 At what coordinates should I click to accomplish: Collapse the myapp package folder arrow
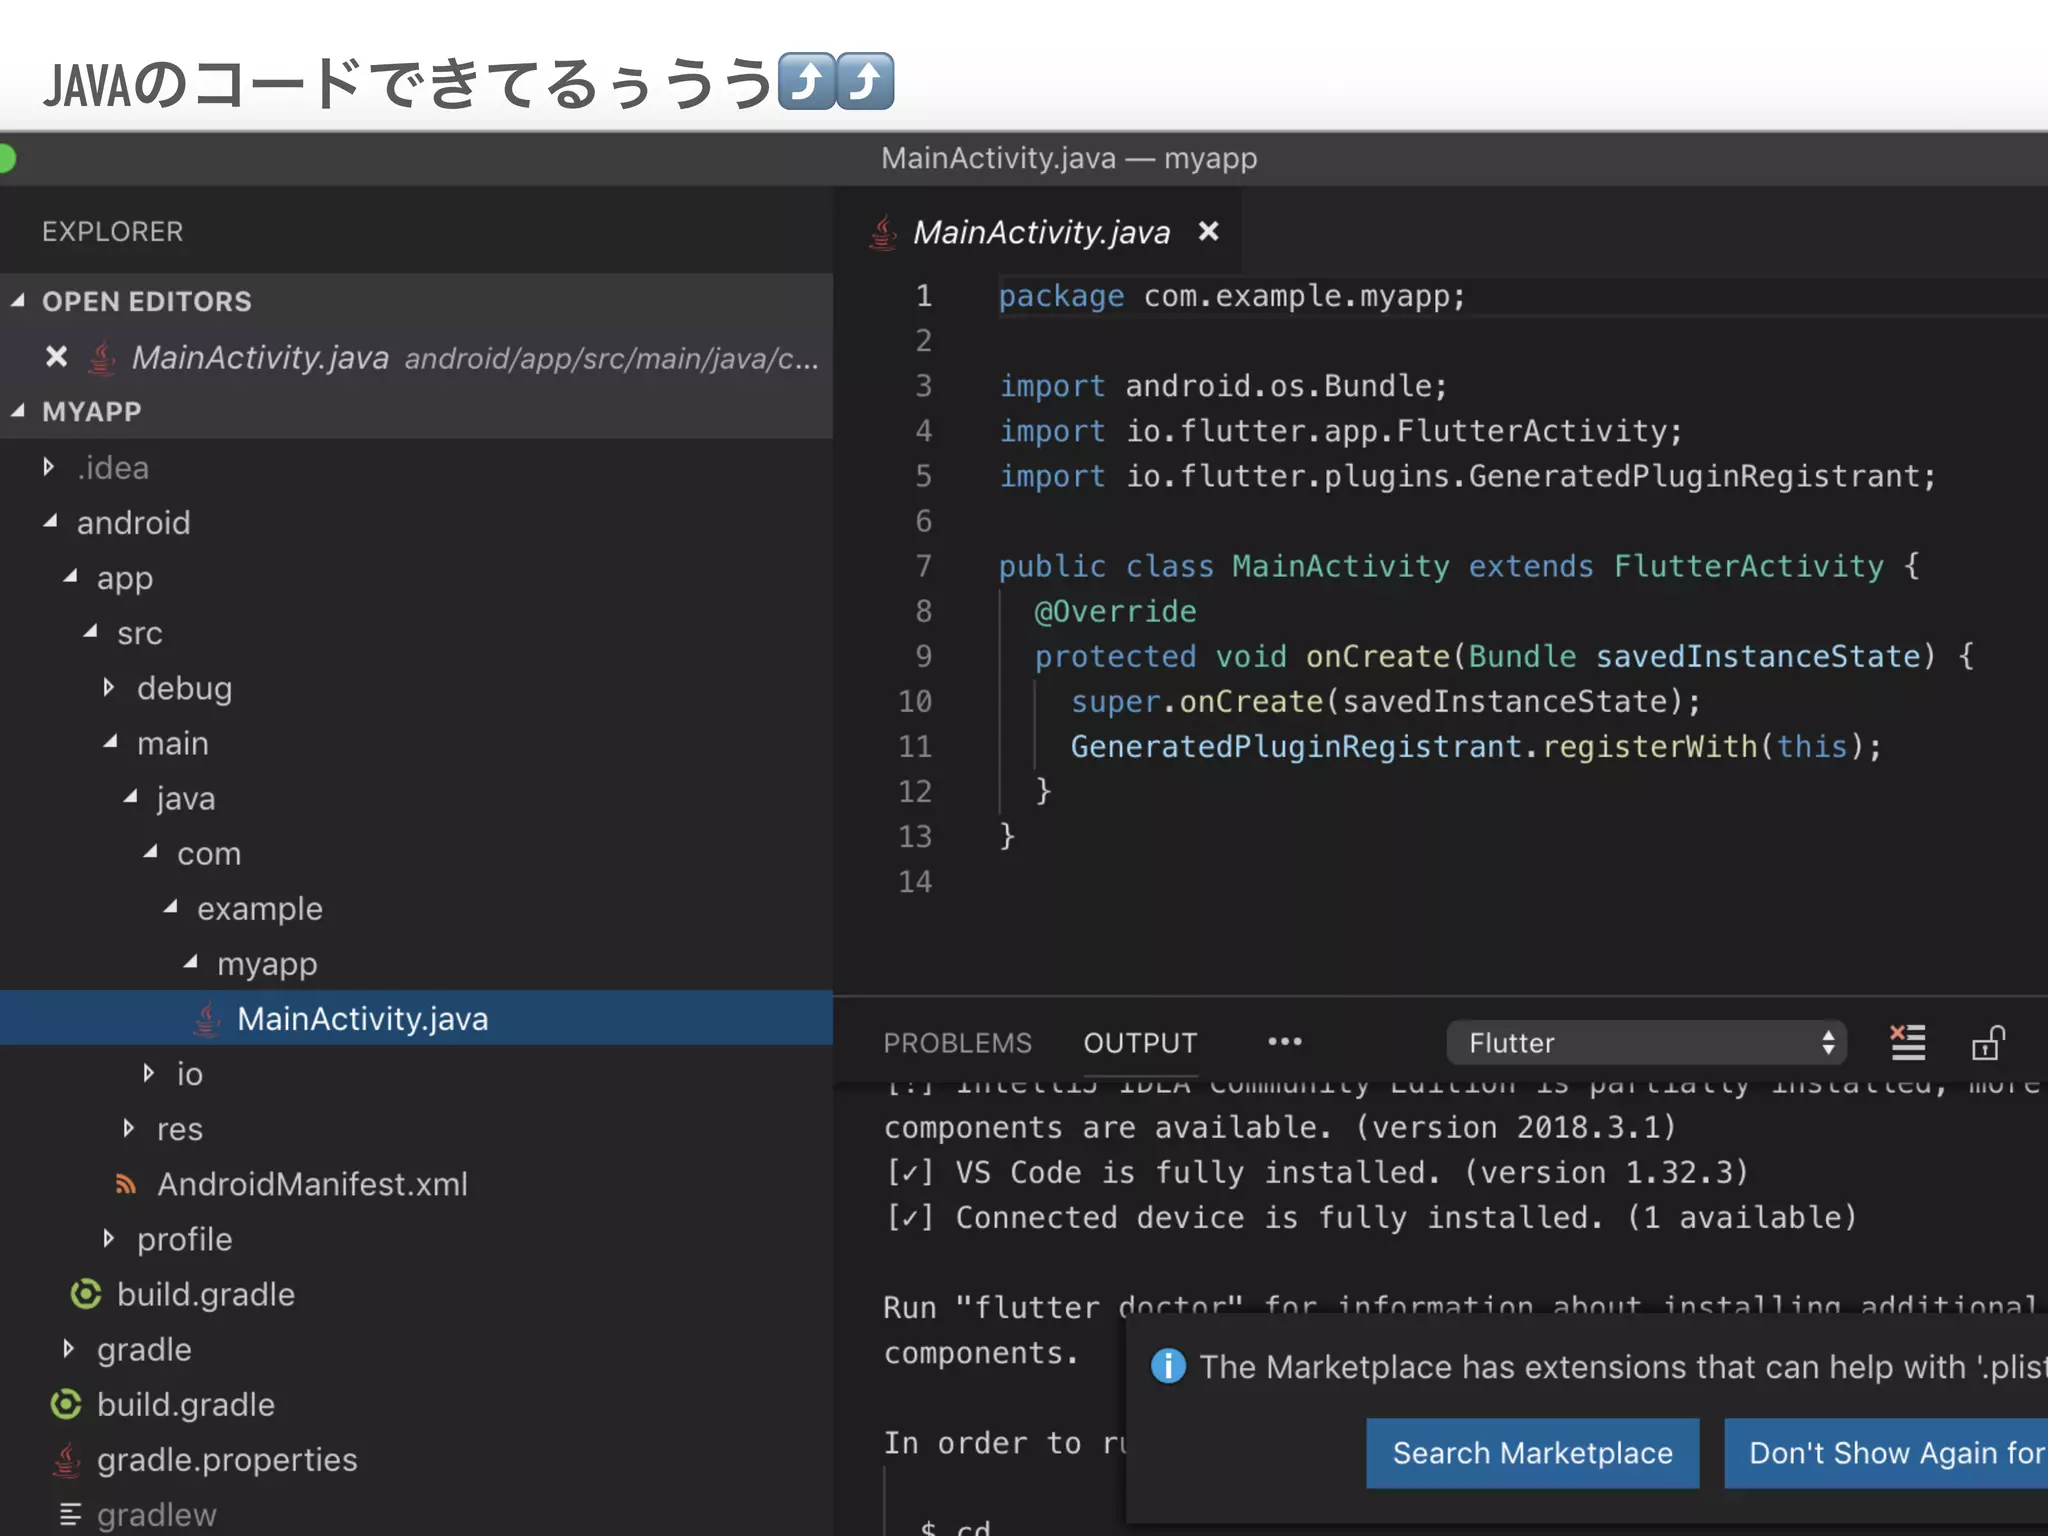(x=191, y=962)
